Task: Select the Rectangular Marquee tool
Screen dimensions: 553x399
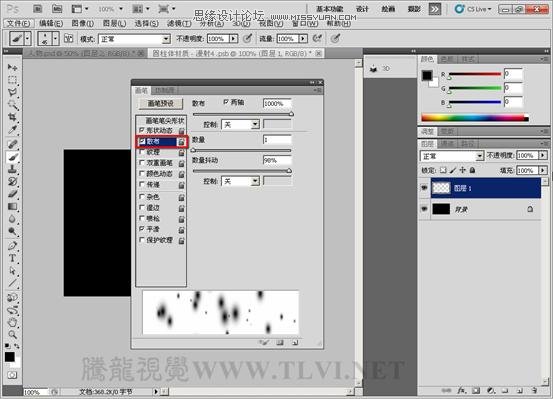Action: tap(12, 80)
